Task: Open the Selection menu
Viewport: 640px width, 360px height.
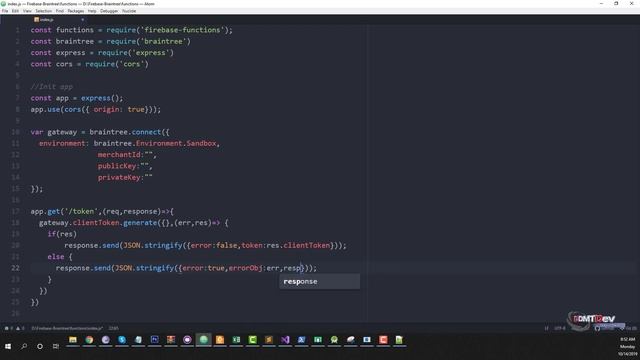Action: 43,11
